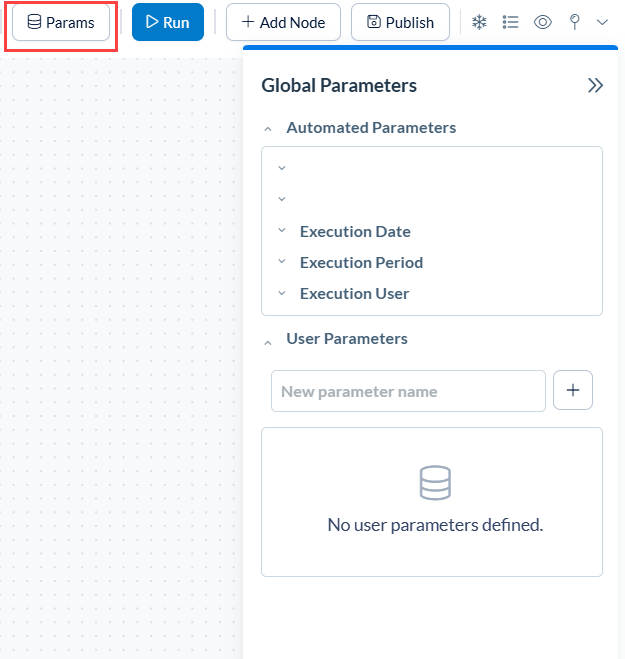Publish the workflow

(400, 22)
